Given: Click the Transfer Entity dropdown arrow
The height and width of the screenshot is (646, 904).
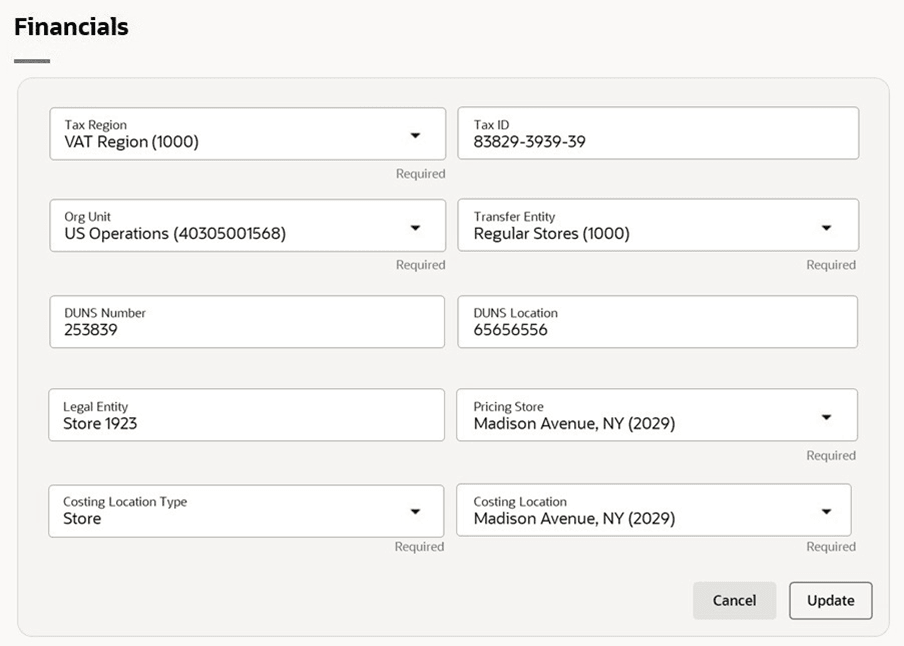Looking at the screenshot, I should (x=826, y=227).
